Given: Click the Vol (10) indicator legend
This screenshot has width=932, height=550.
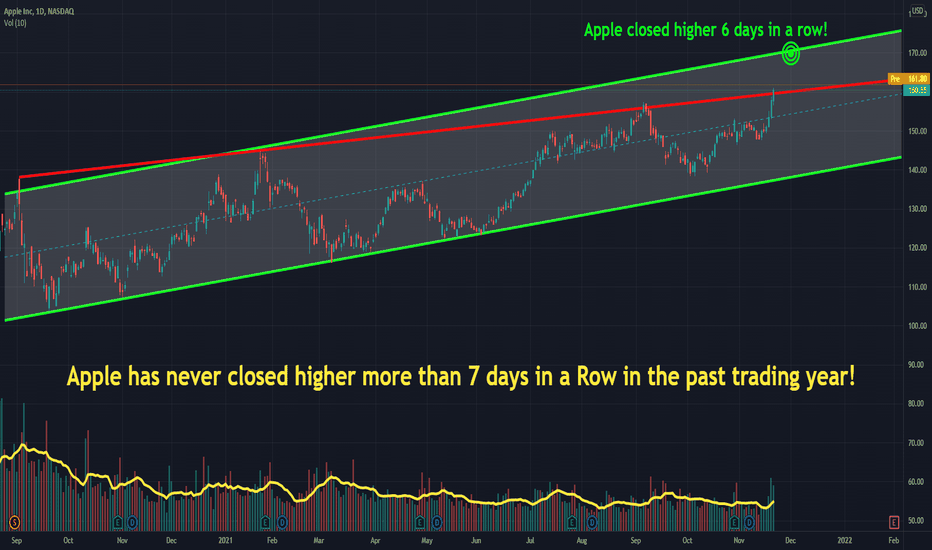Looking at the screenshot, I should point(15,23).
